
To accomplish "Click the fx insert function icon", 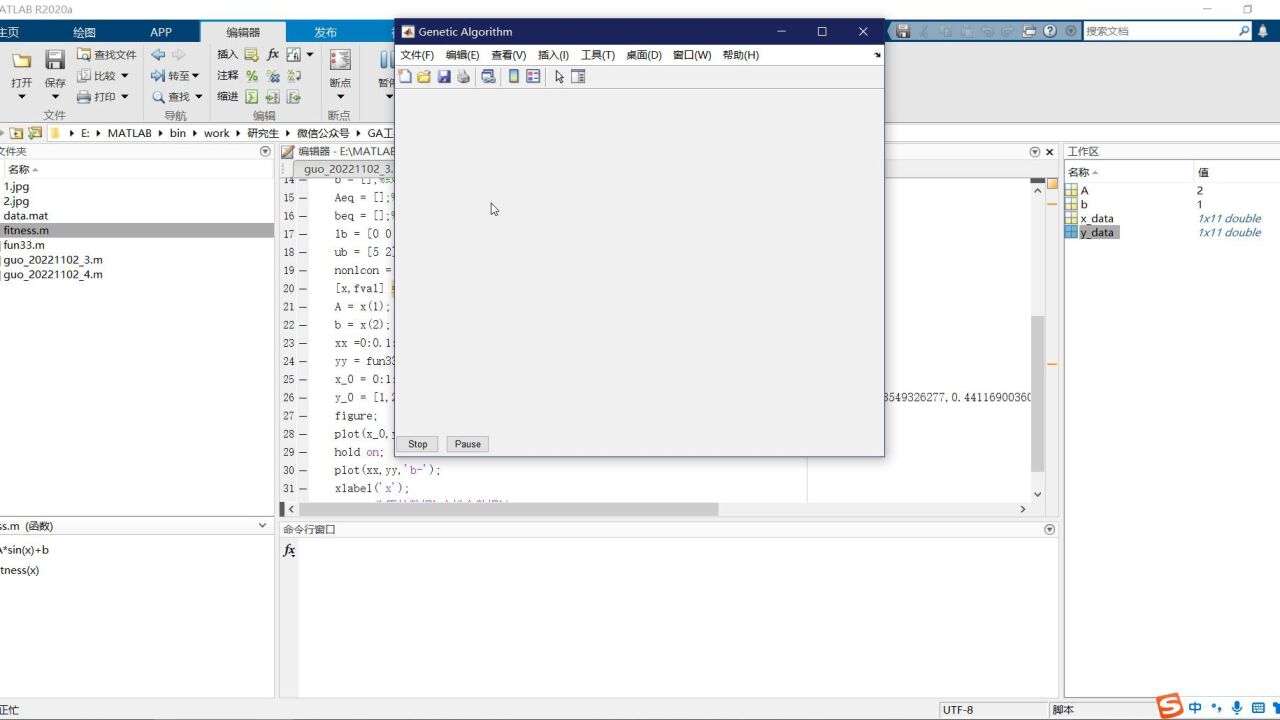I will (x=273, y=55).
